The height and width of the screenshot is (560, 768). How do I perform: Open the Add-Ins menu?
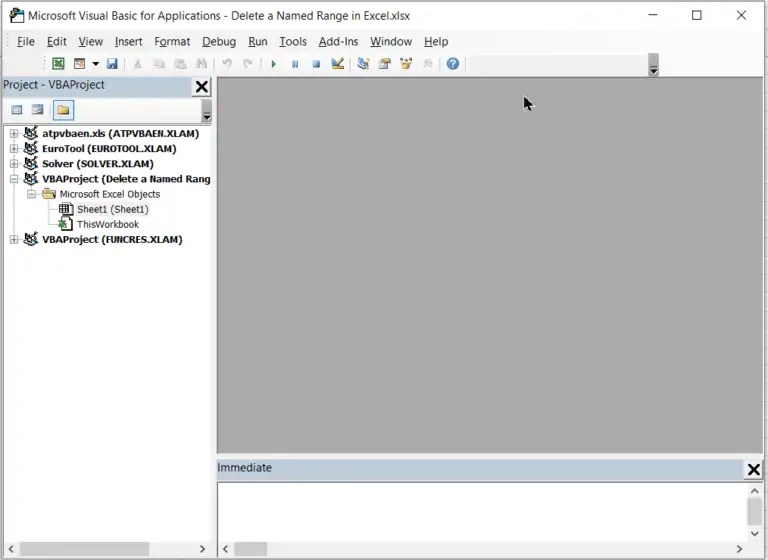coord(338,42)
